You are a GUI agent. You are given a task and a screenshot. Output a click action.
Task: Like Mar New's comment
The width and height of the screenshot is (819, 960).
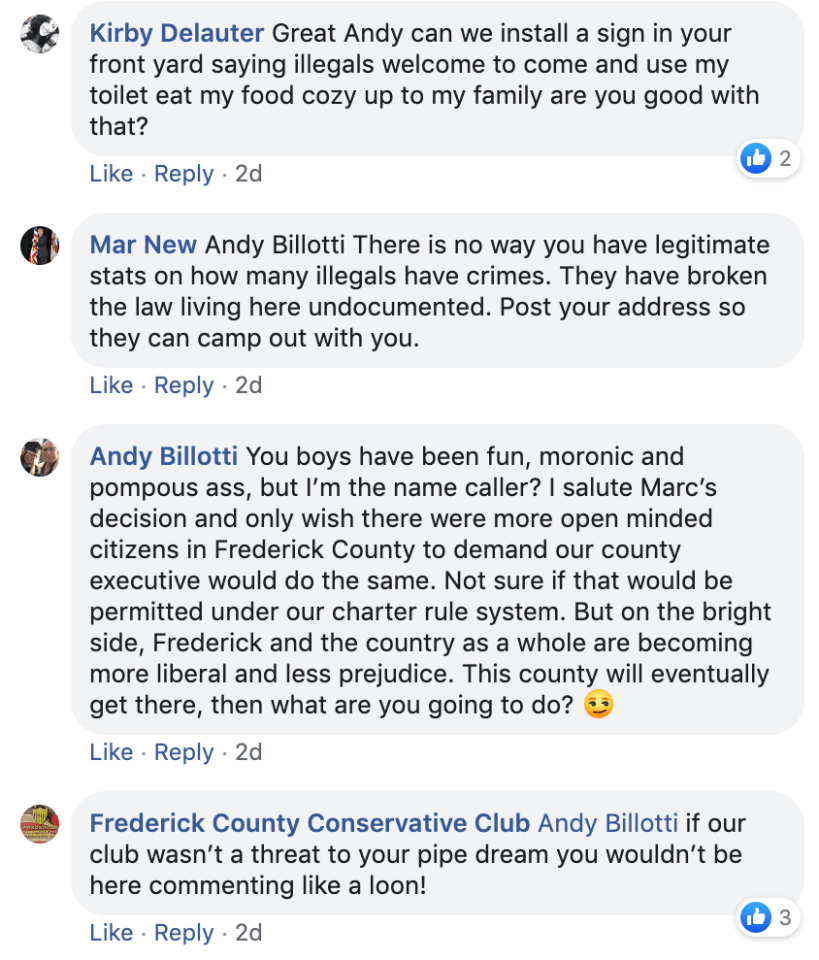tap(111, 385)
